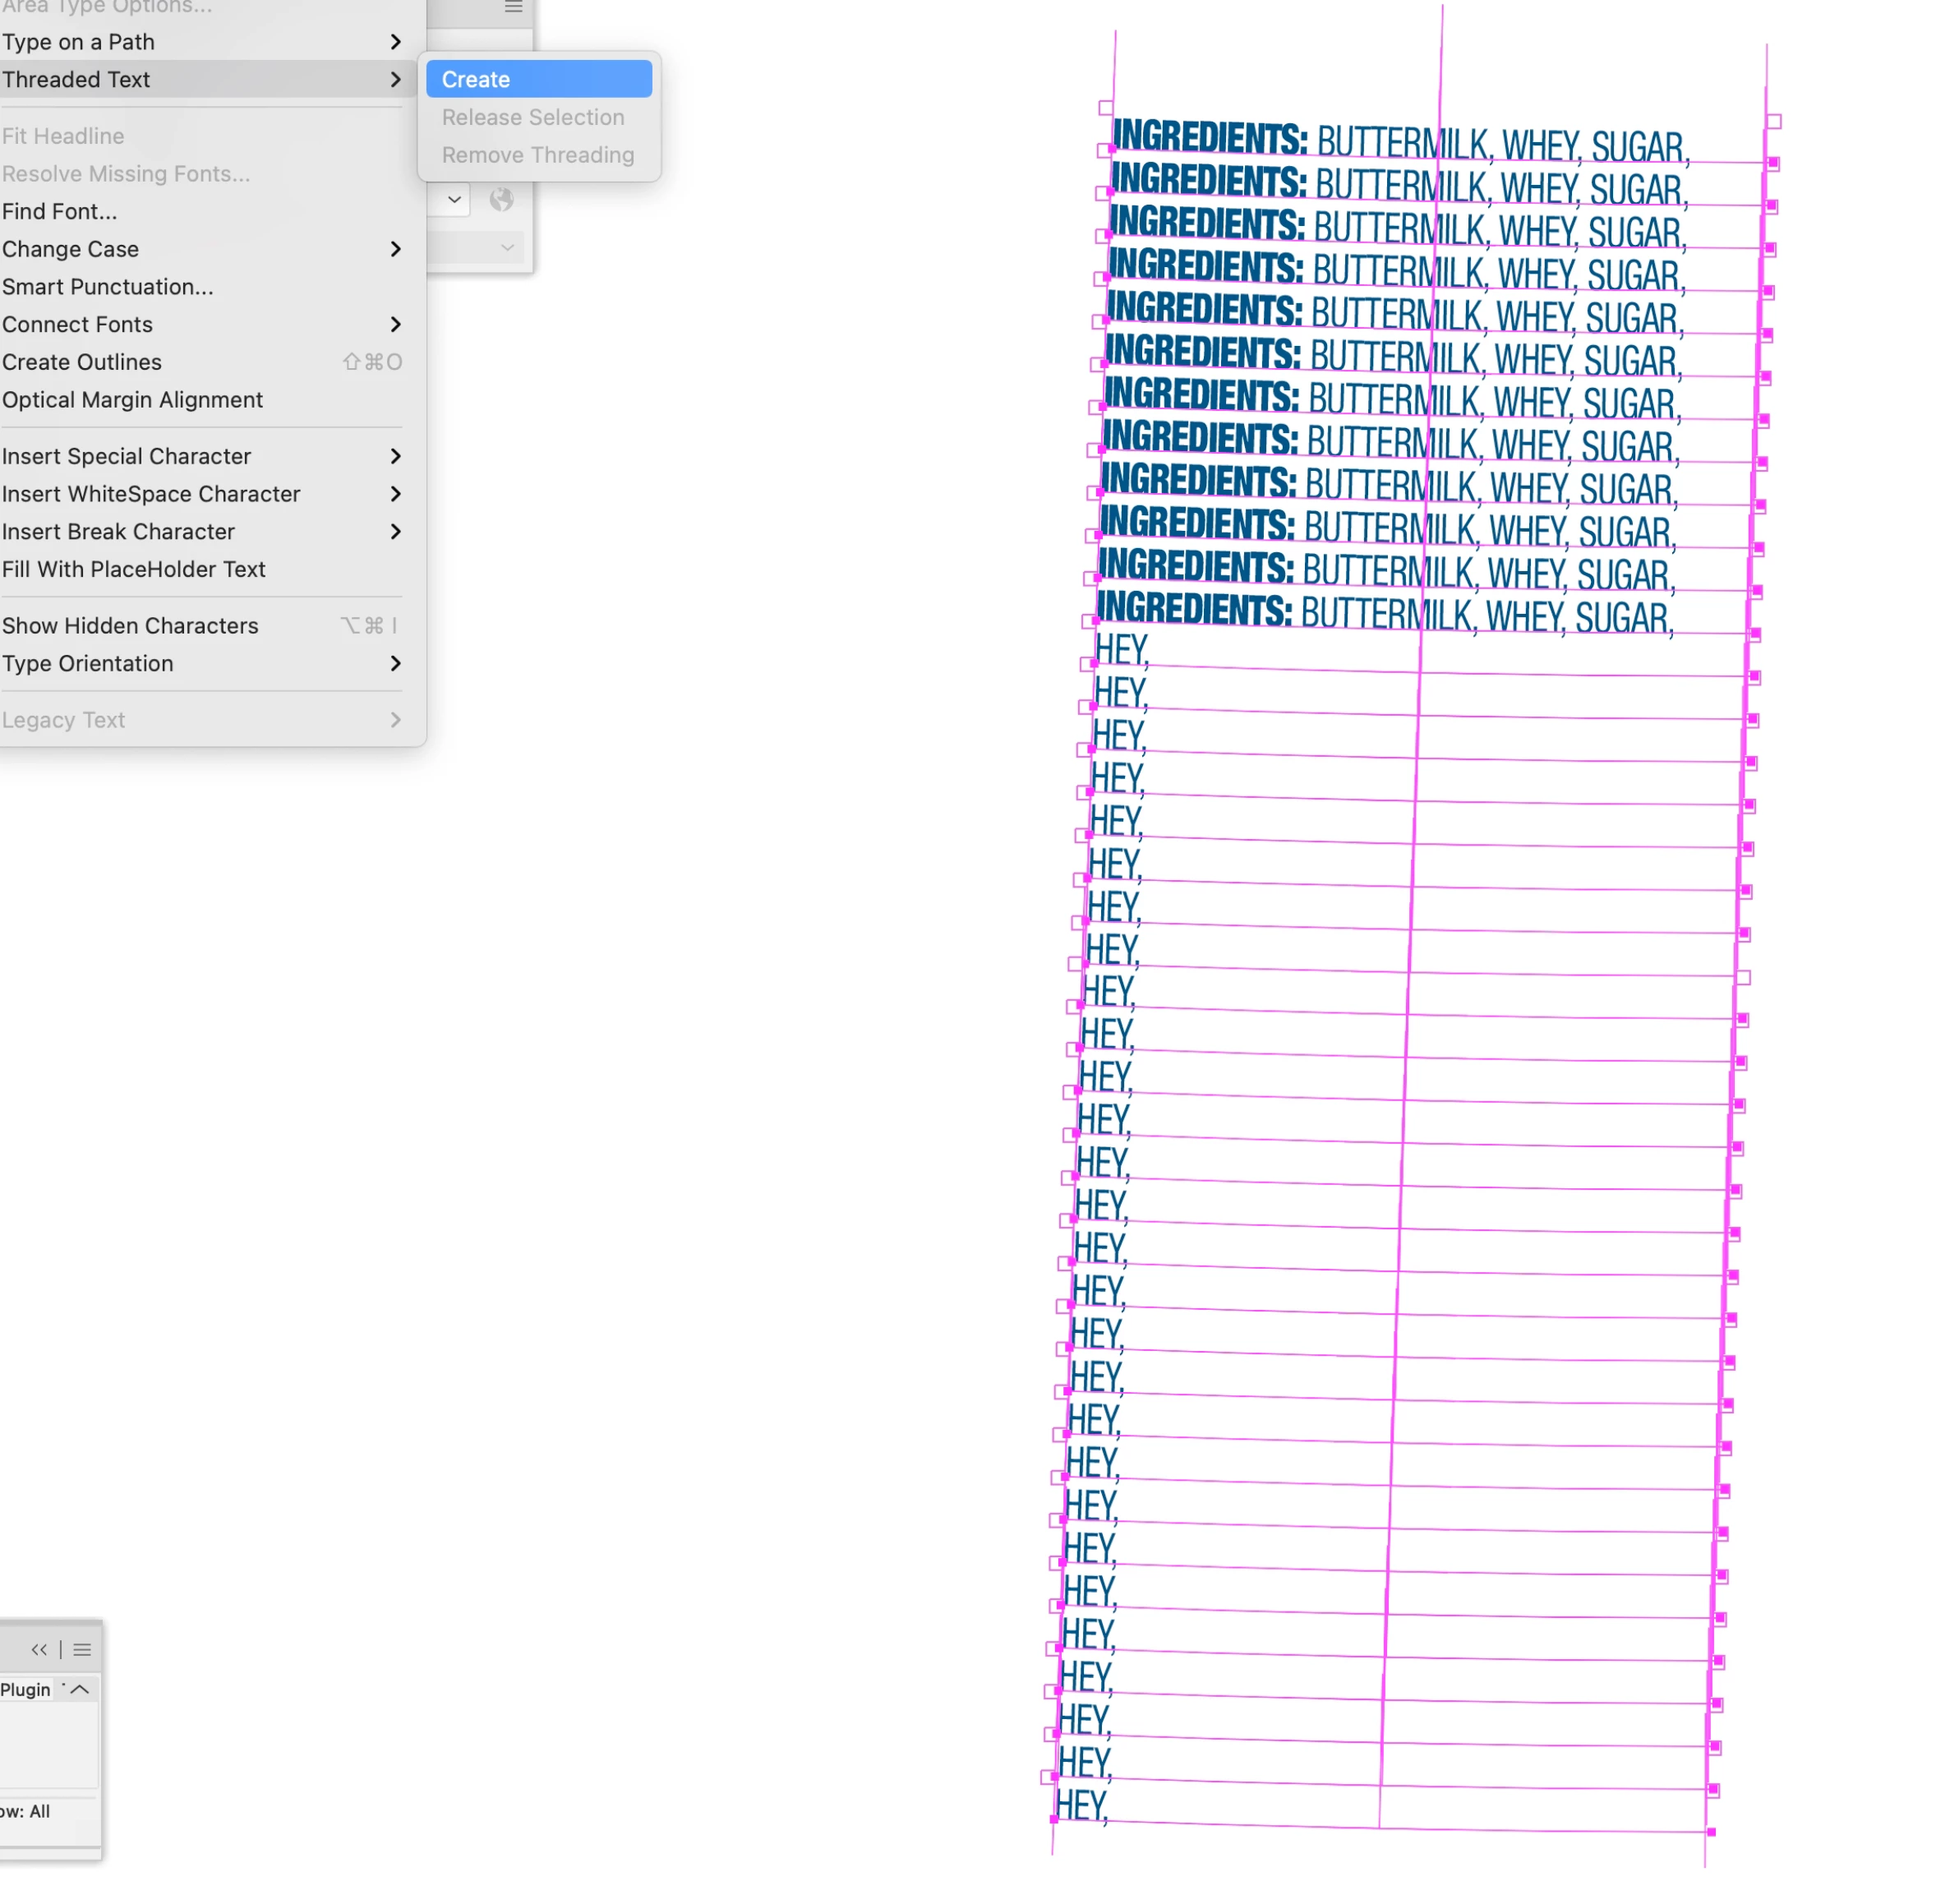This screenshot has width=1959, height=1904.
Task: Choose Smart Punctuation from the menu
Action: (108, 287)
